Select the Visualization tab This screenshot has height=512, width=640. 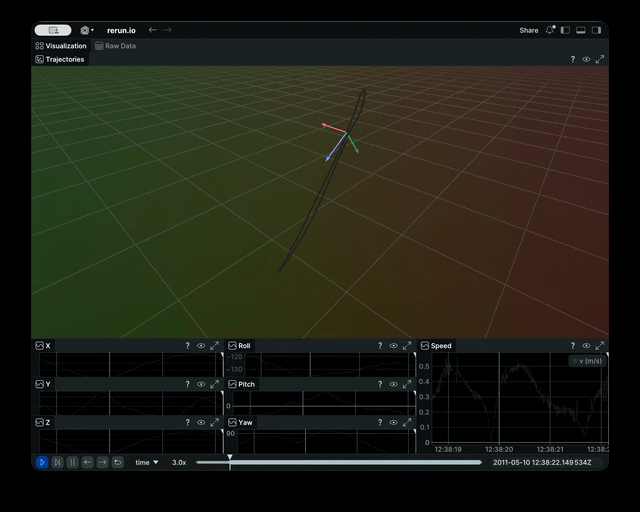(x=61, y=46)
